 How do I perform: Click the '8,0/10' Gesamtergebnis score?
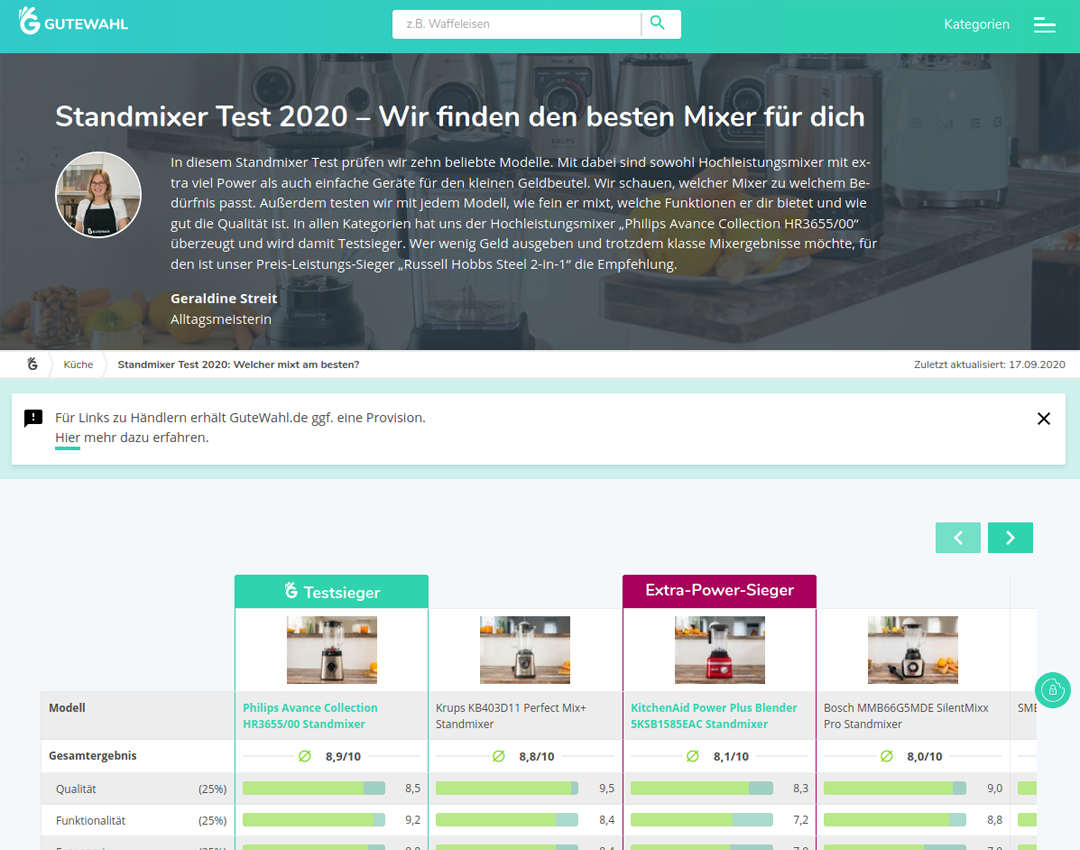[924, 756]
